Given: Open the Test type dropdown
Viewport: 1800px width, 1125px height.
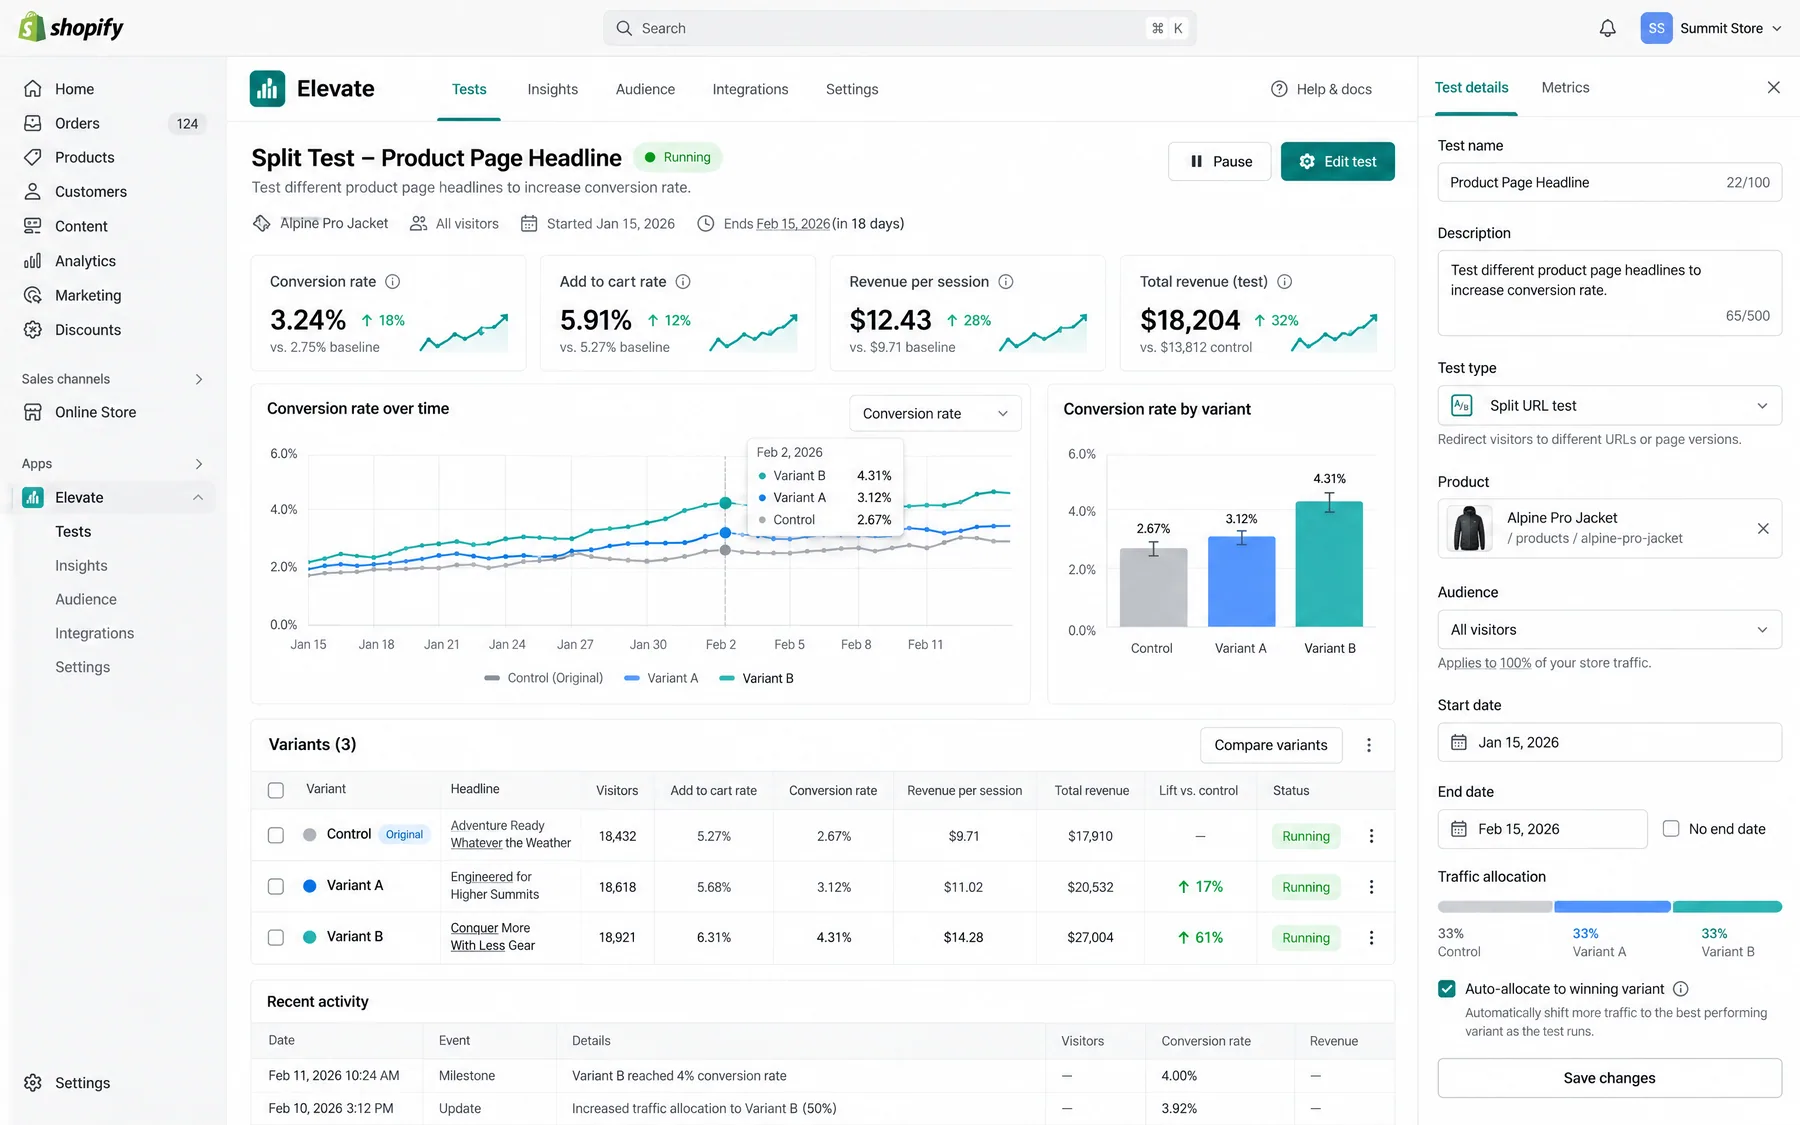Looking at the screenshot, I should (x=1610, y=406).
